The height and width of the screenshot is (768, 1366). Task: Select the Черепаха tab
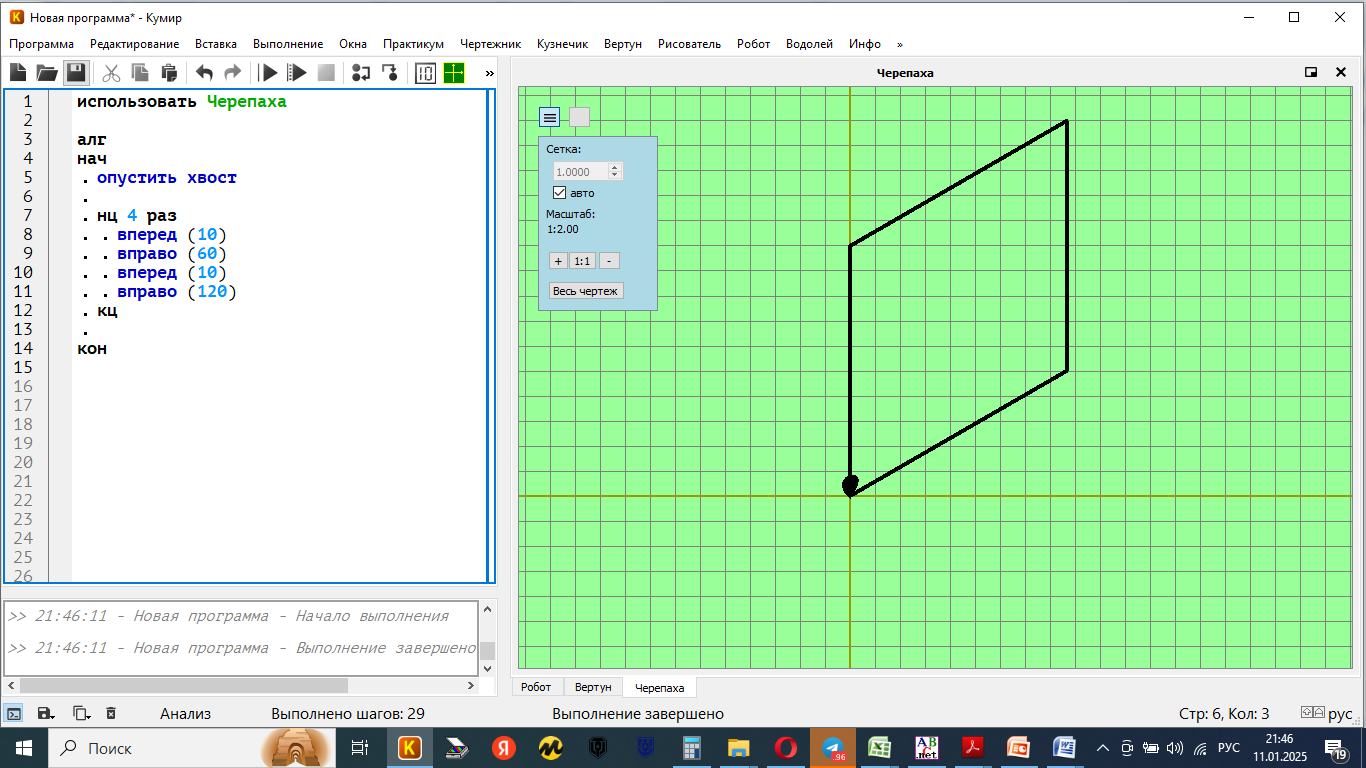point(660,687)
